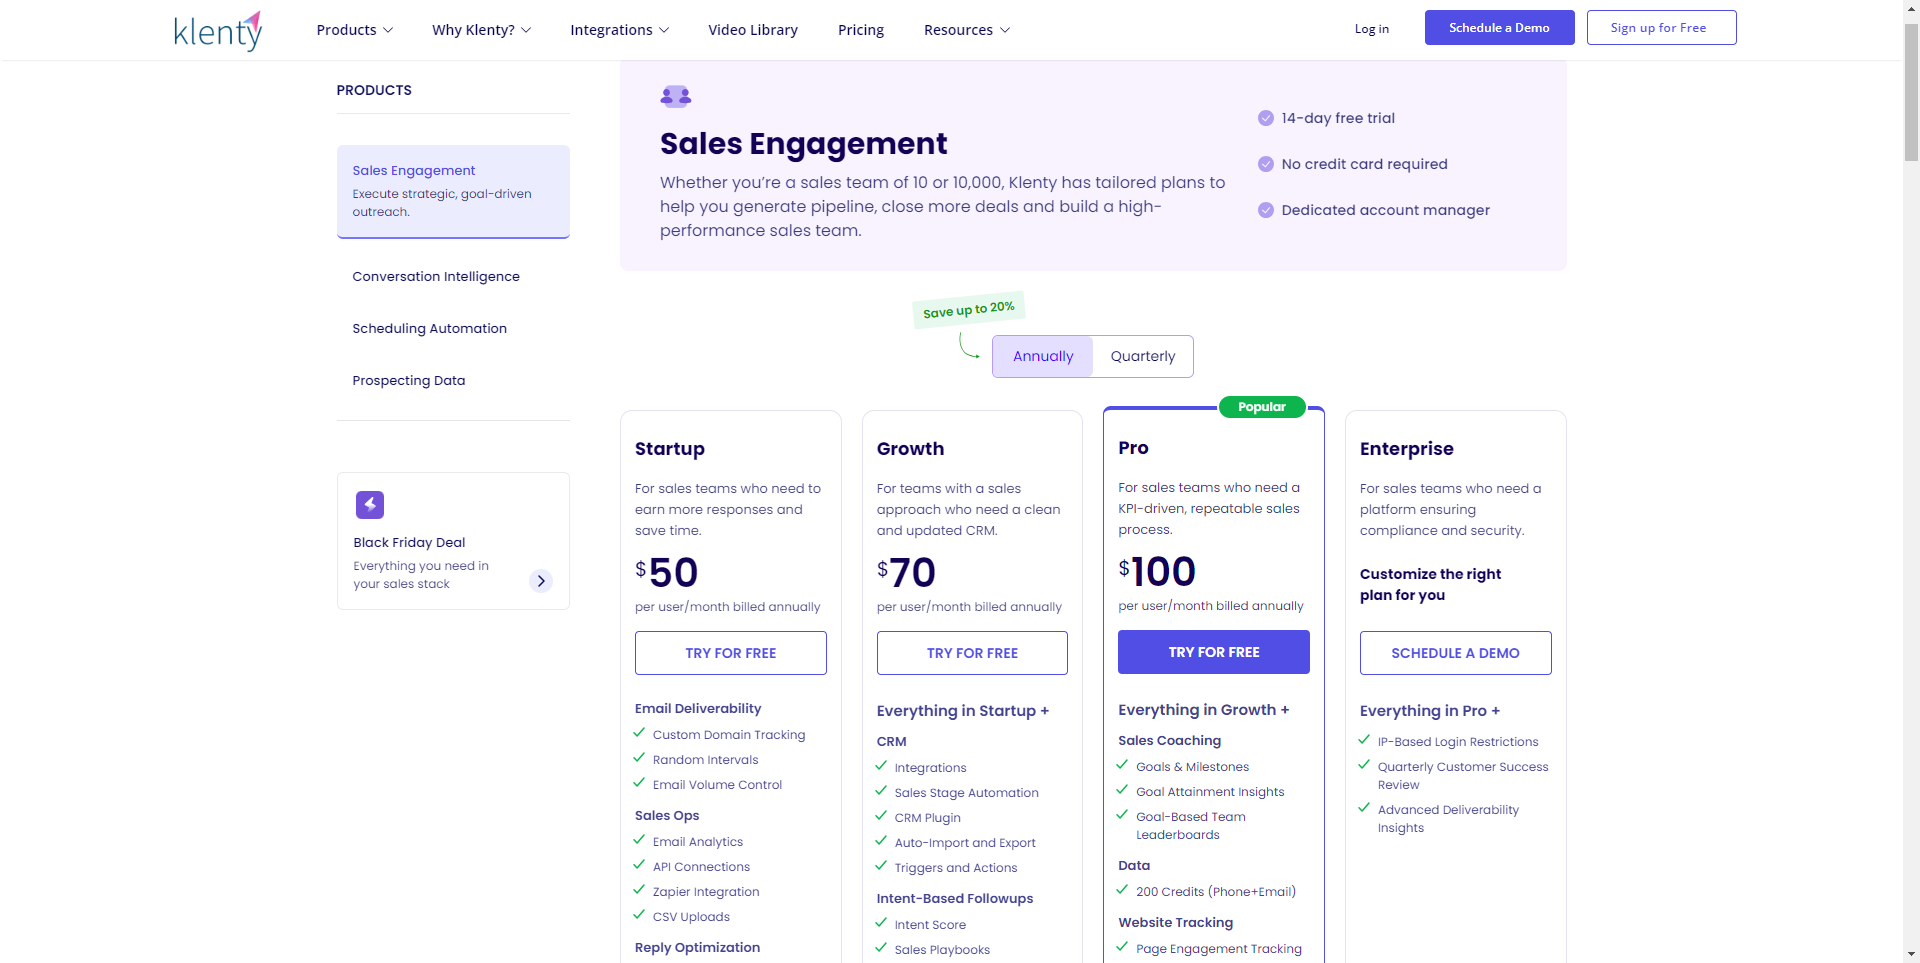
Task: Click the Startup plan $50 price
Action: pos(667,572)
